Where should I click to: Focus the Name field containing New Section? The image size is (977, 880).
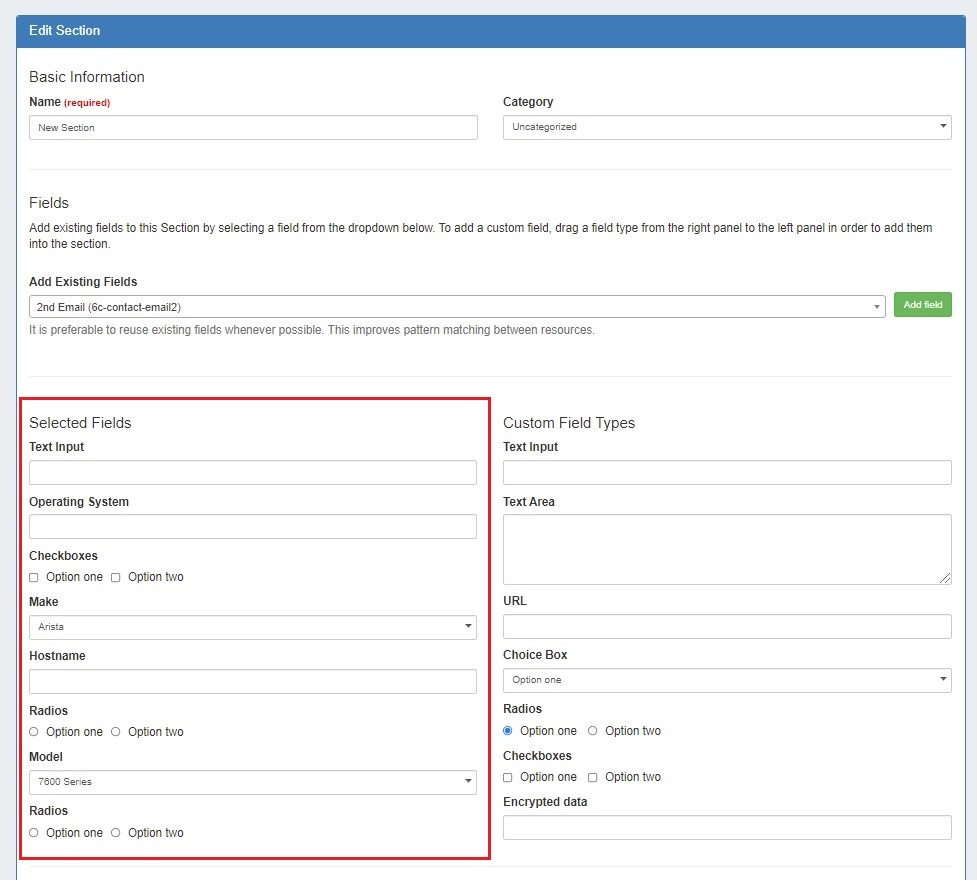coord(252,127)
